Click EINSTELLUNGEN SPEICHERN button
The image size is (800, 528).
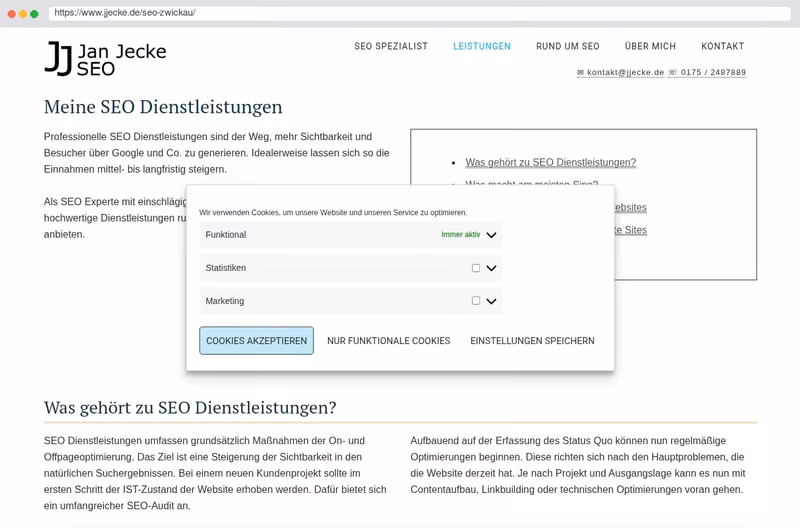[x=532, y=341]
